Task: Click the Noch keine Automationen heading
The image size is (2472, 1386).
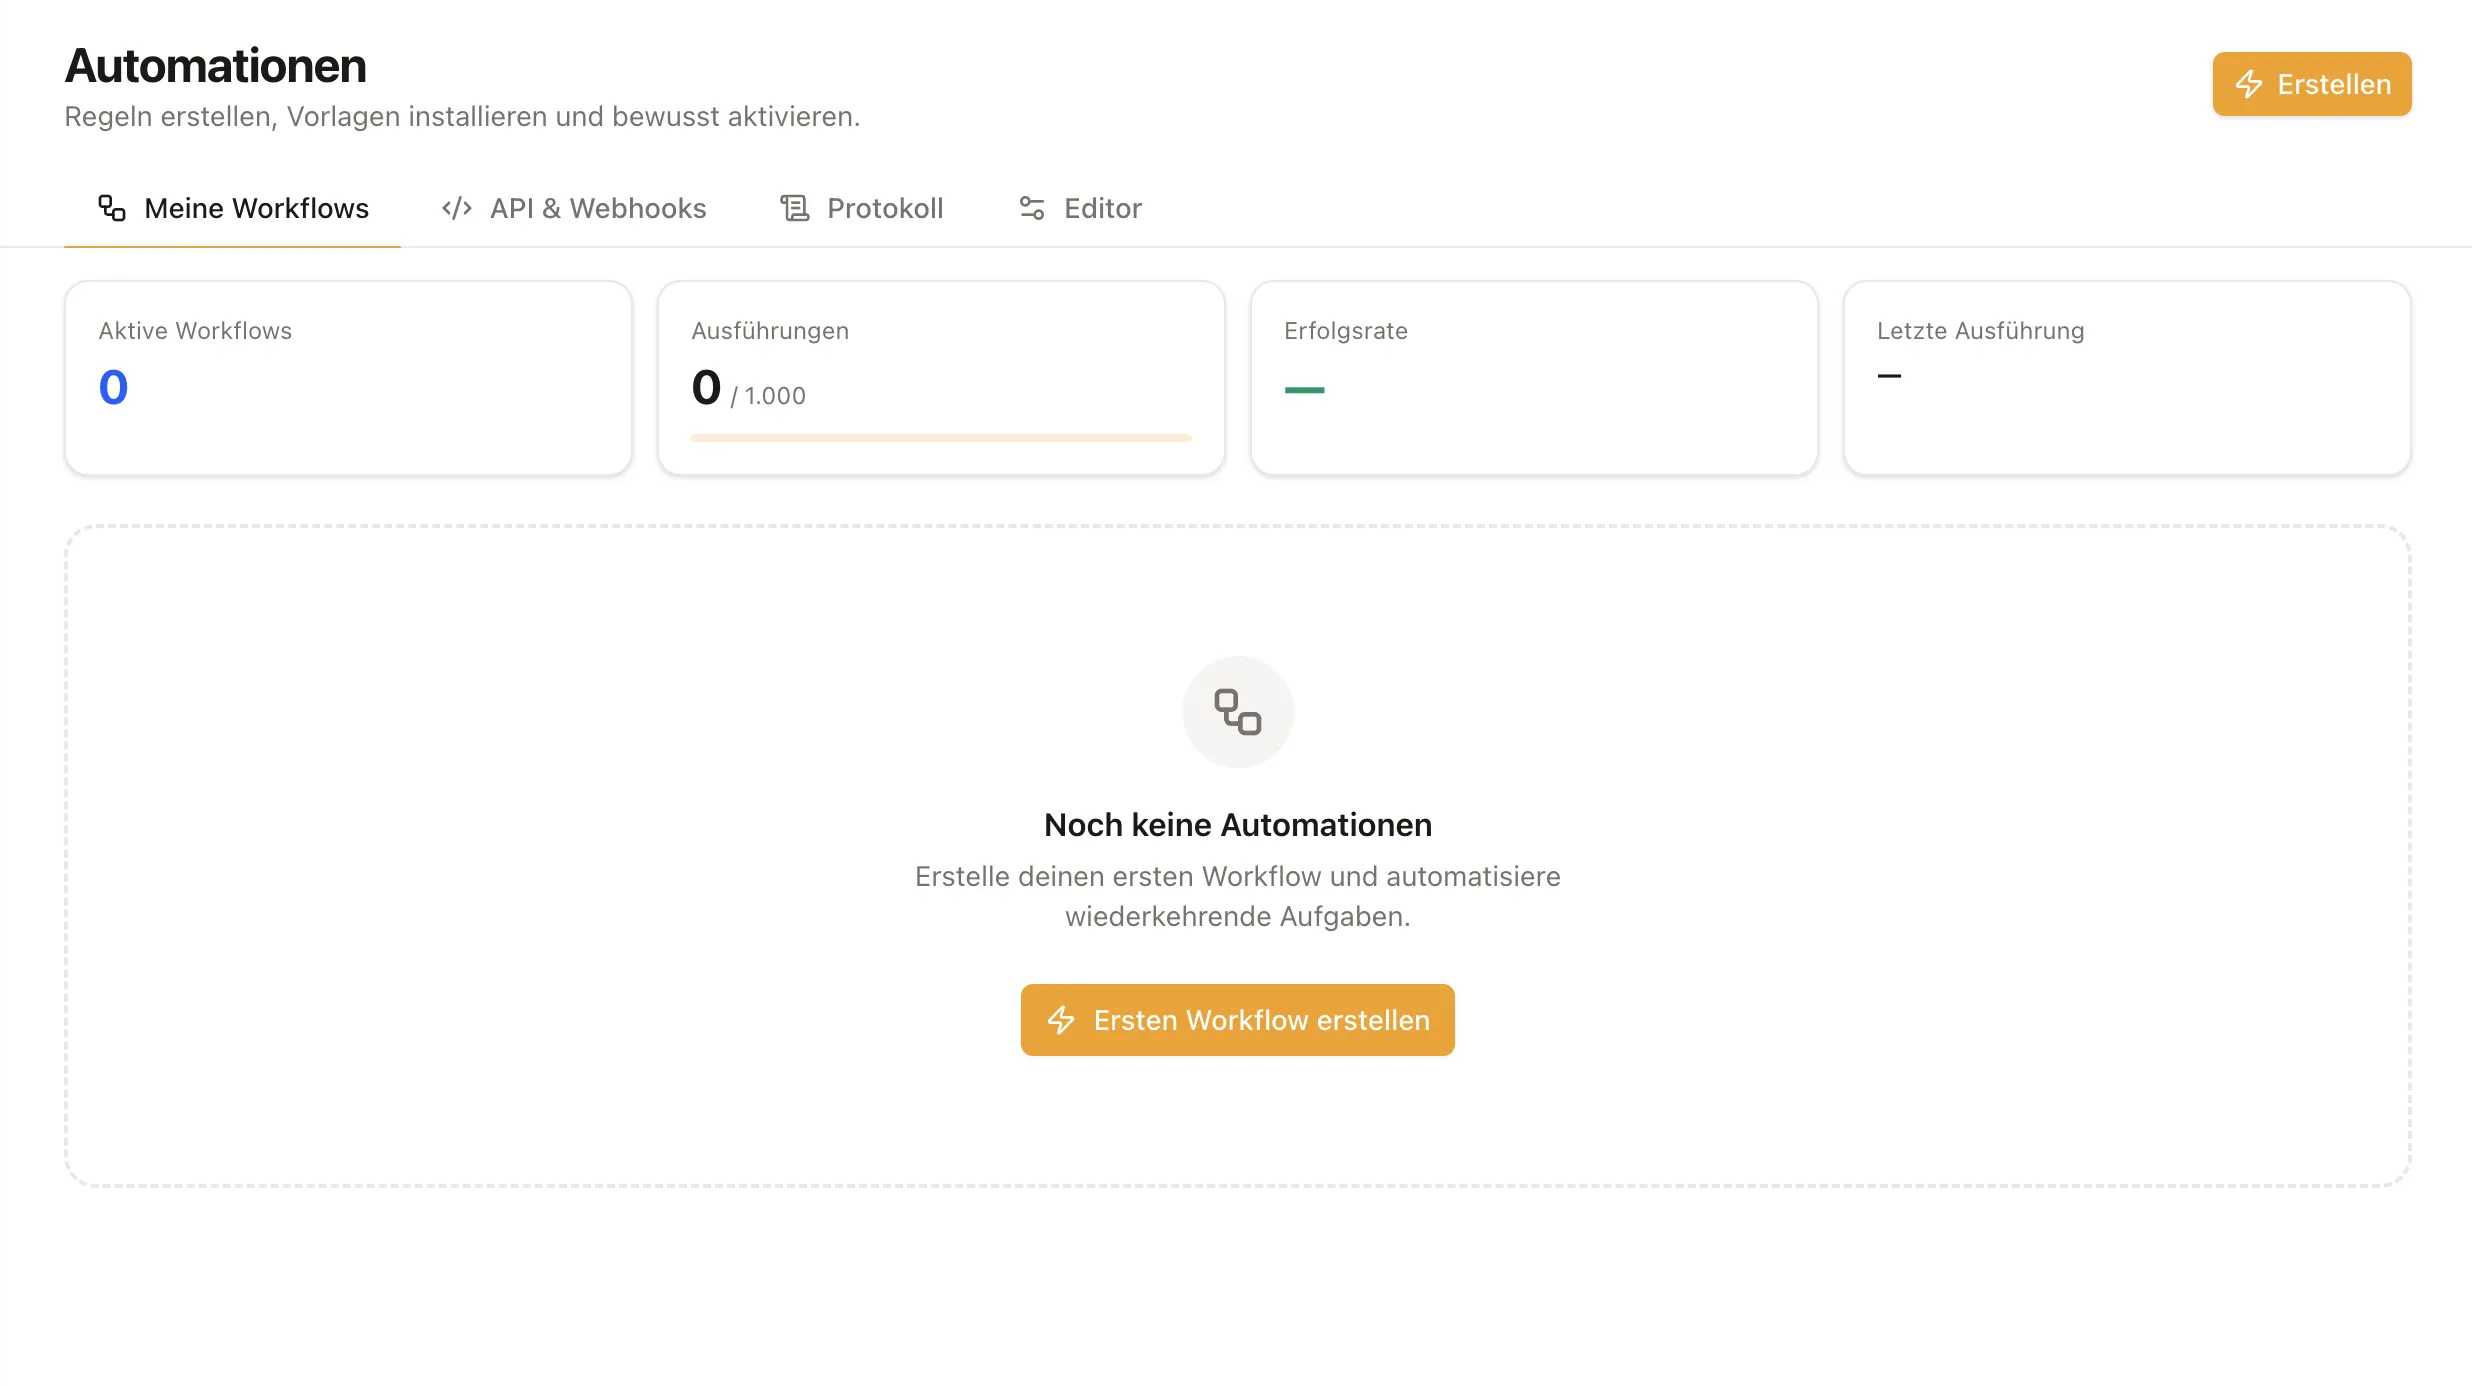Action: (1238, 825)
